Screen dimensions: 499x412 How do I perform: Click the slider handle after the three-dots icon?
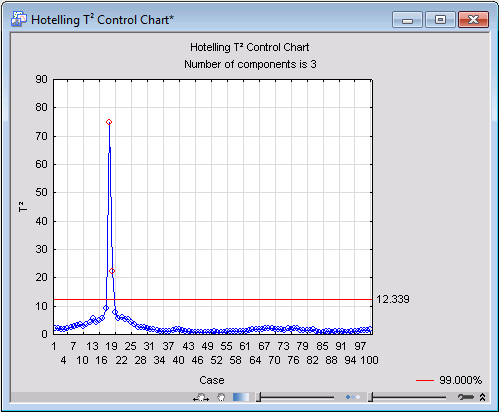point(370,397)
